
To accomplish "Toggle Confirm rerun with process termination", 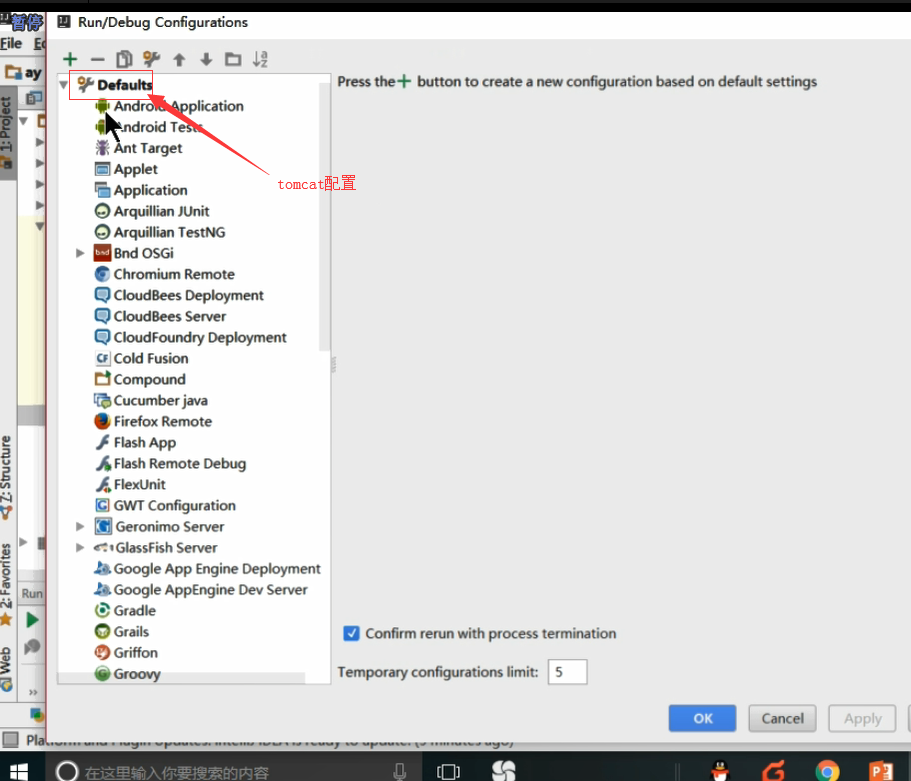I will (352, 633).
